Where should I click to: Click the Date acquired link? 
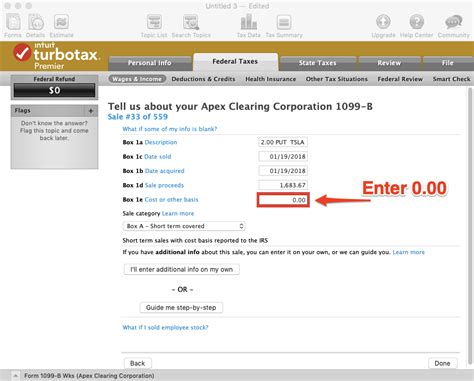(165, 171)
